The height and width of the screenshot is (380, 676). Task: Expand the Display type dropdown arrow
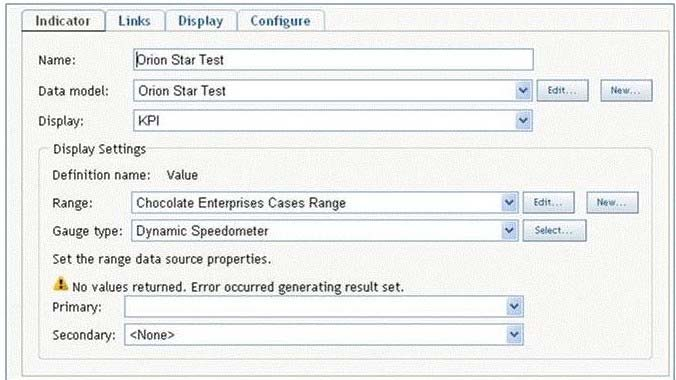pos(523,121)
